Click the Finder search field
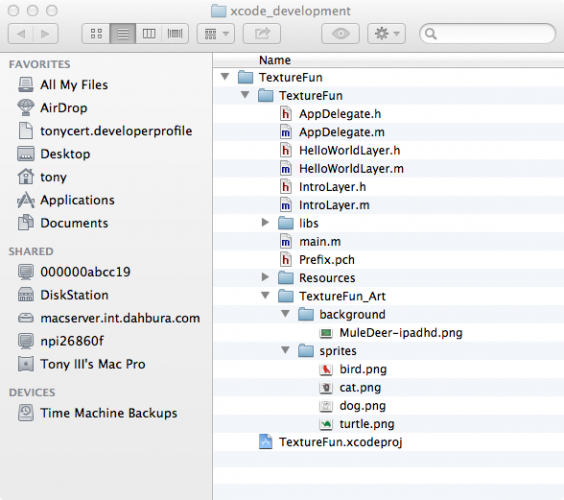 [487, 34]
